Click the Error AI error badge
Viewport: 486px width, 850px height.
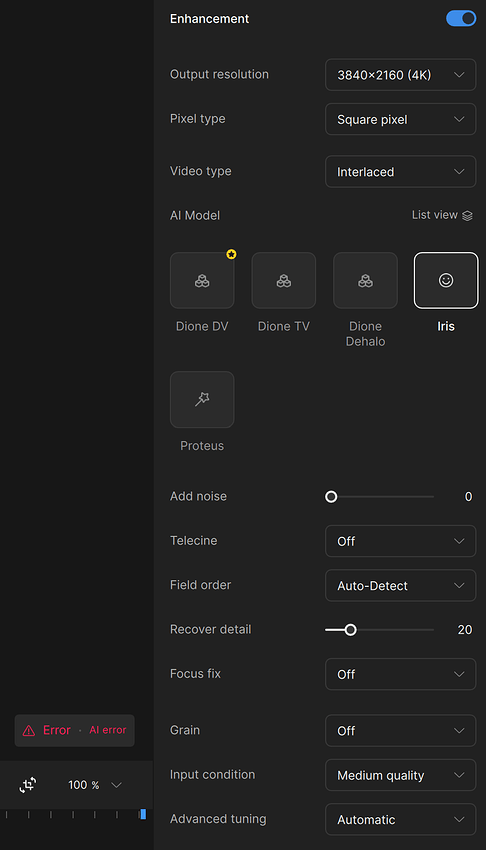point(74,730)
